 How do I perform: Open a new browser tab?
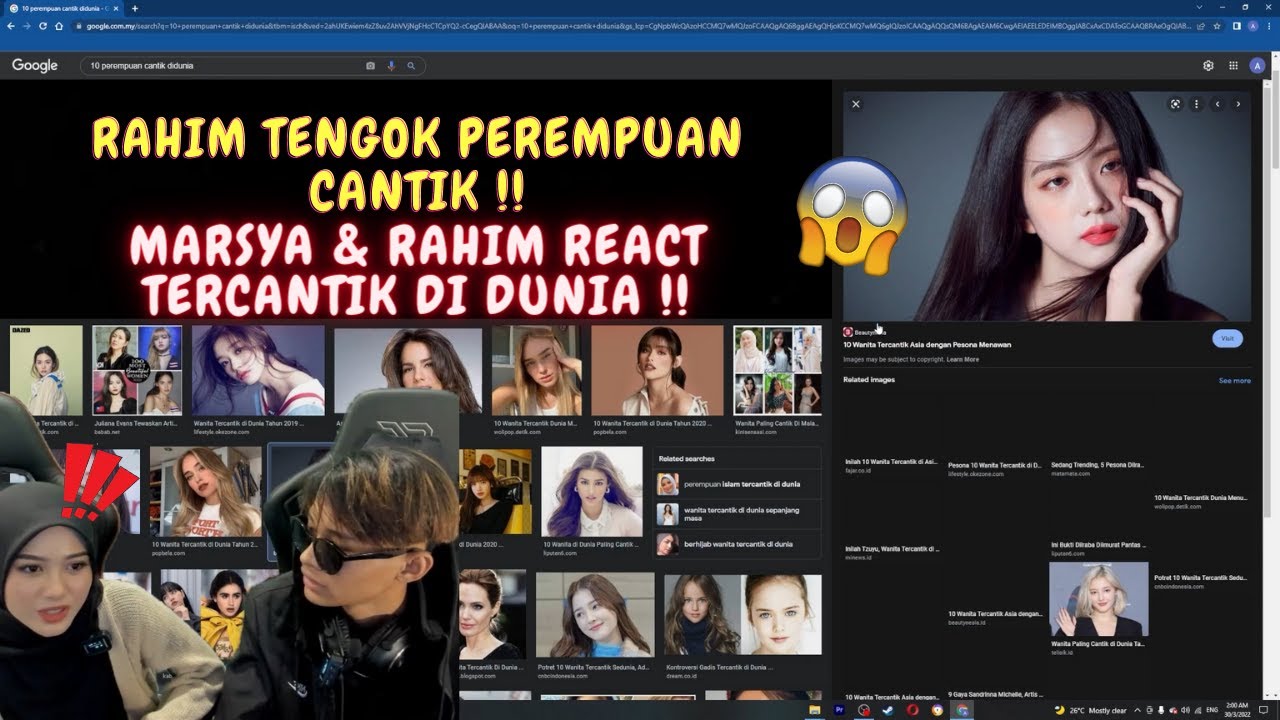click(x=135, y=8)
